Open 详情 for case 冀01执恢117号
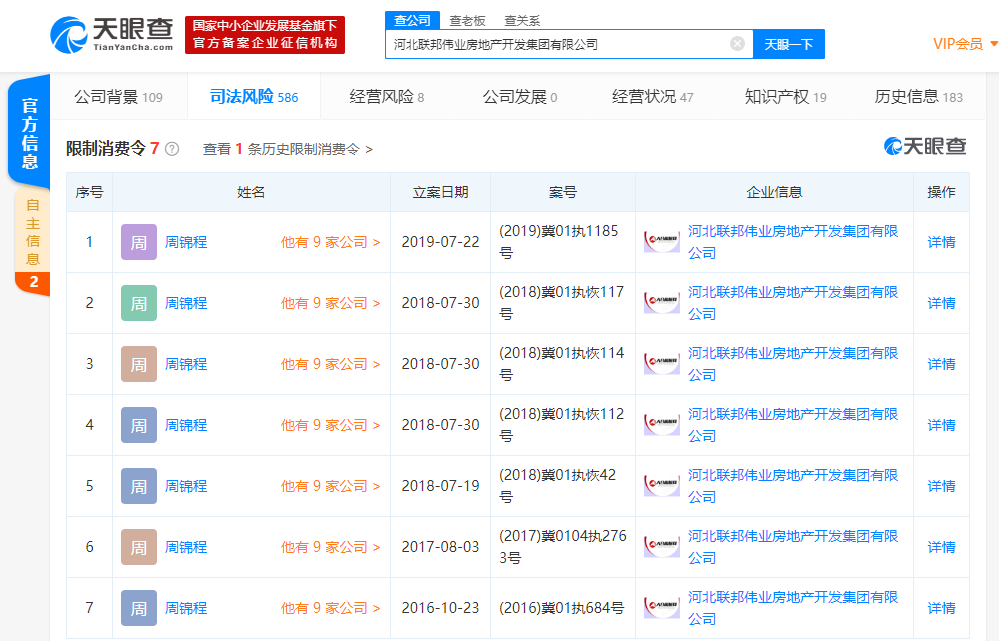 (941, 303)
